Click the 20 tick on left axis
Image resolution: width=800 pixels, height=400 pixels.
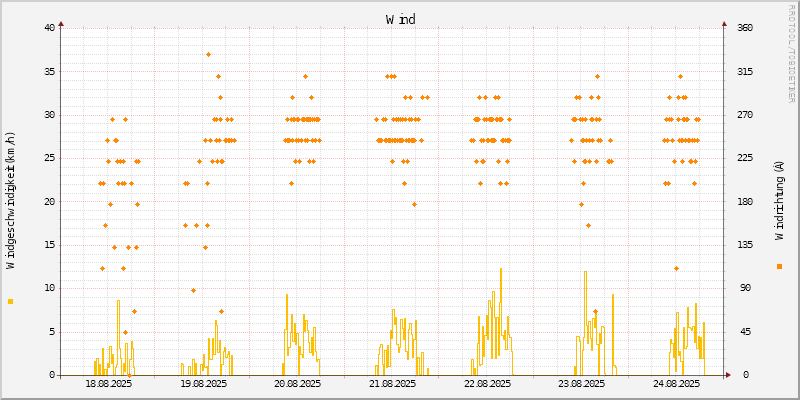pos(49,202)
